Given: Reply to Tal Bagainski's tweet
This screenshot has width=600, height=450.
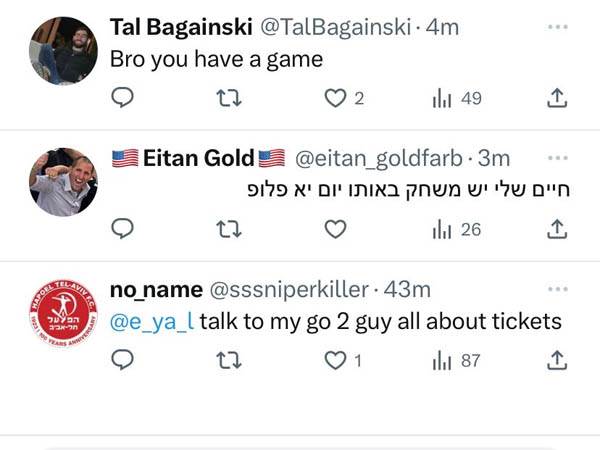Looking at the screenshot, I should (x=122, y=97).
